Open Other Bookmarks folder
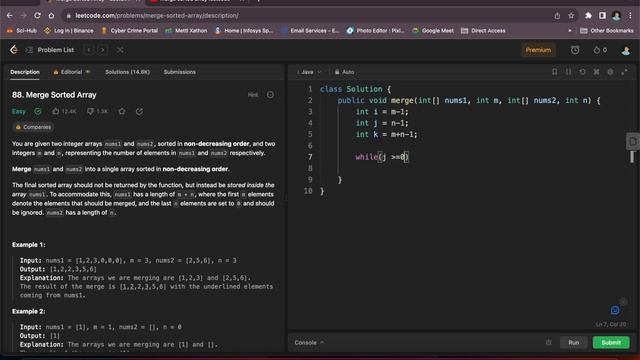This screenshot has width=640, height=360. point(607,31)
